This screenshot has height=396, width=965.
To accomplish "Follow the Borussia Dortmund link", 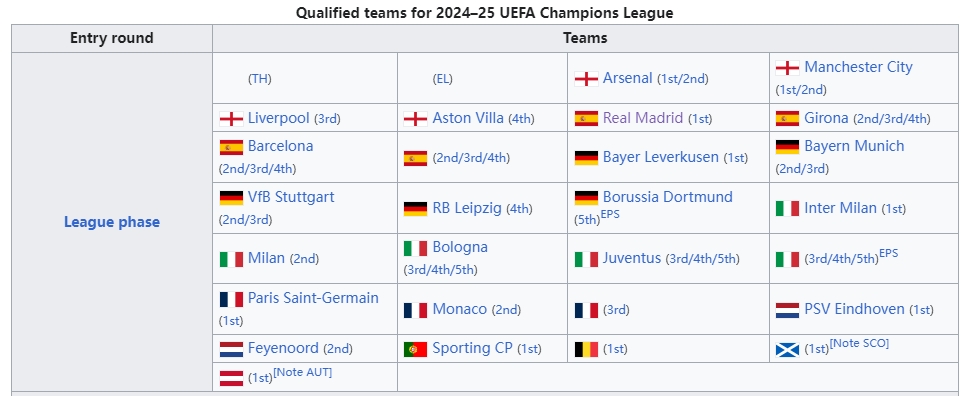I will 668,196.
